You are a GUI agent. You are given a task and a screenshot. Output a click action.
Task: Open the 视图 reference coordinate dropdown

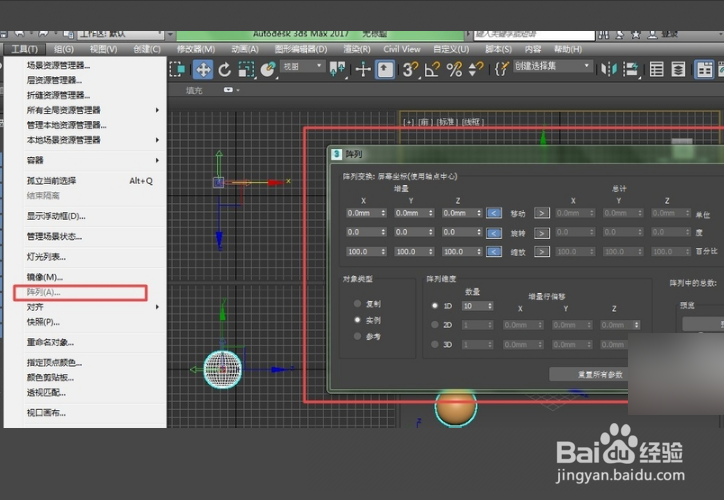click(302, 67)
